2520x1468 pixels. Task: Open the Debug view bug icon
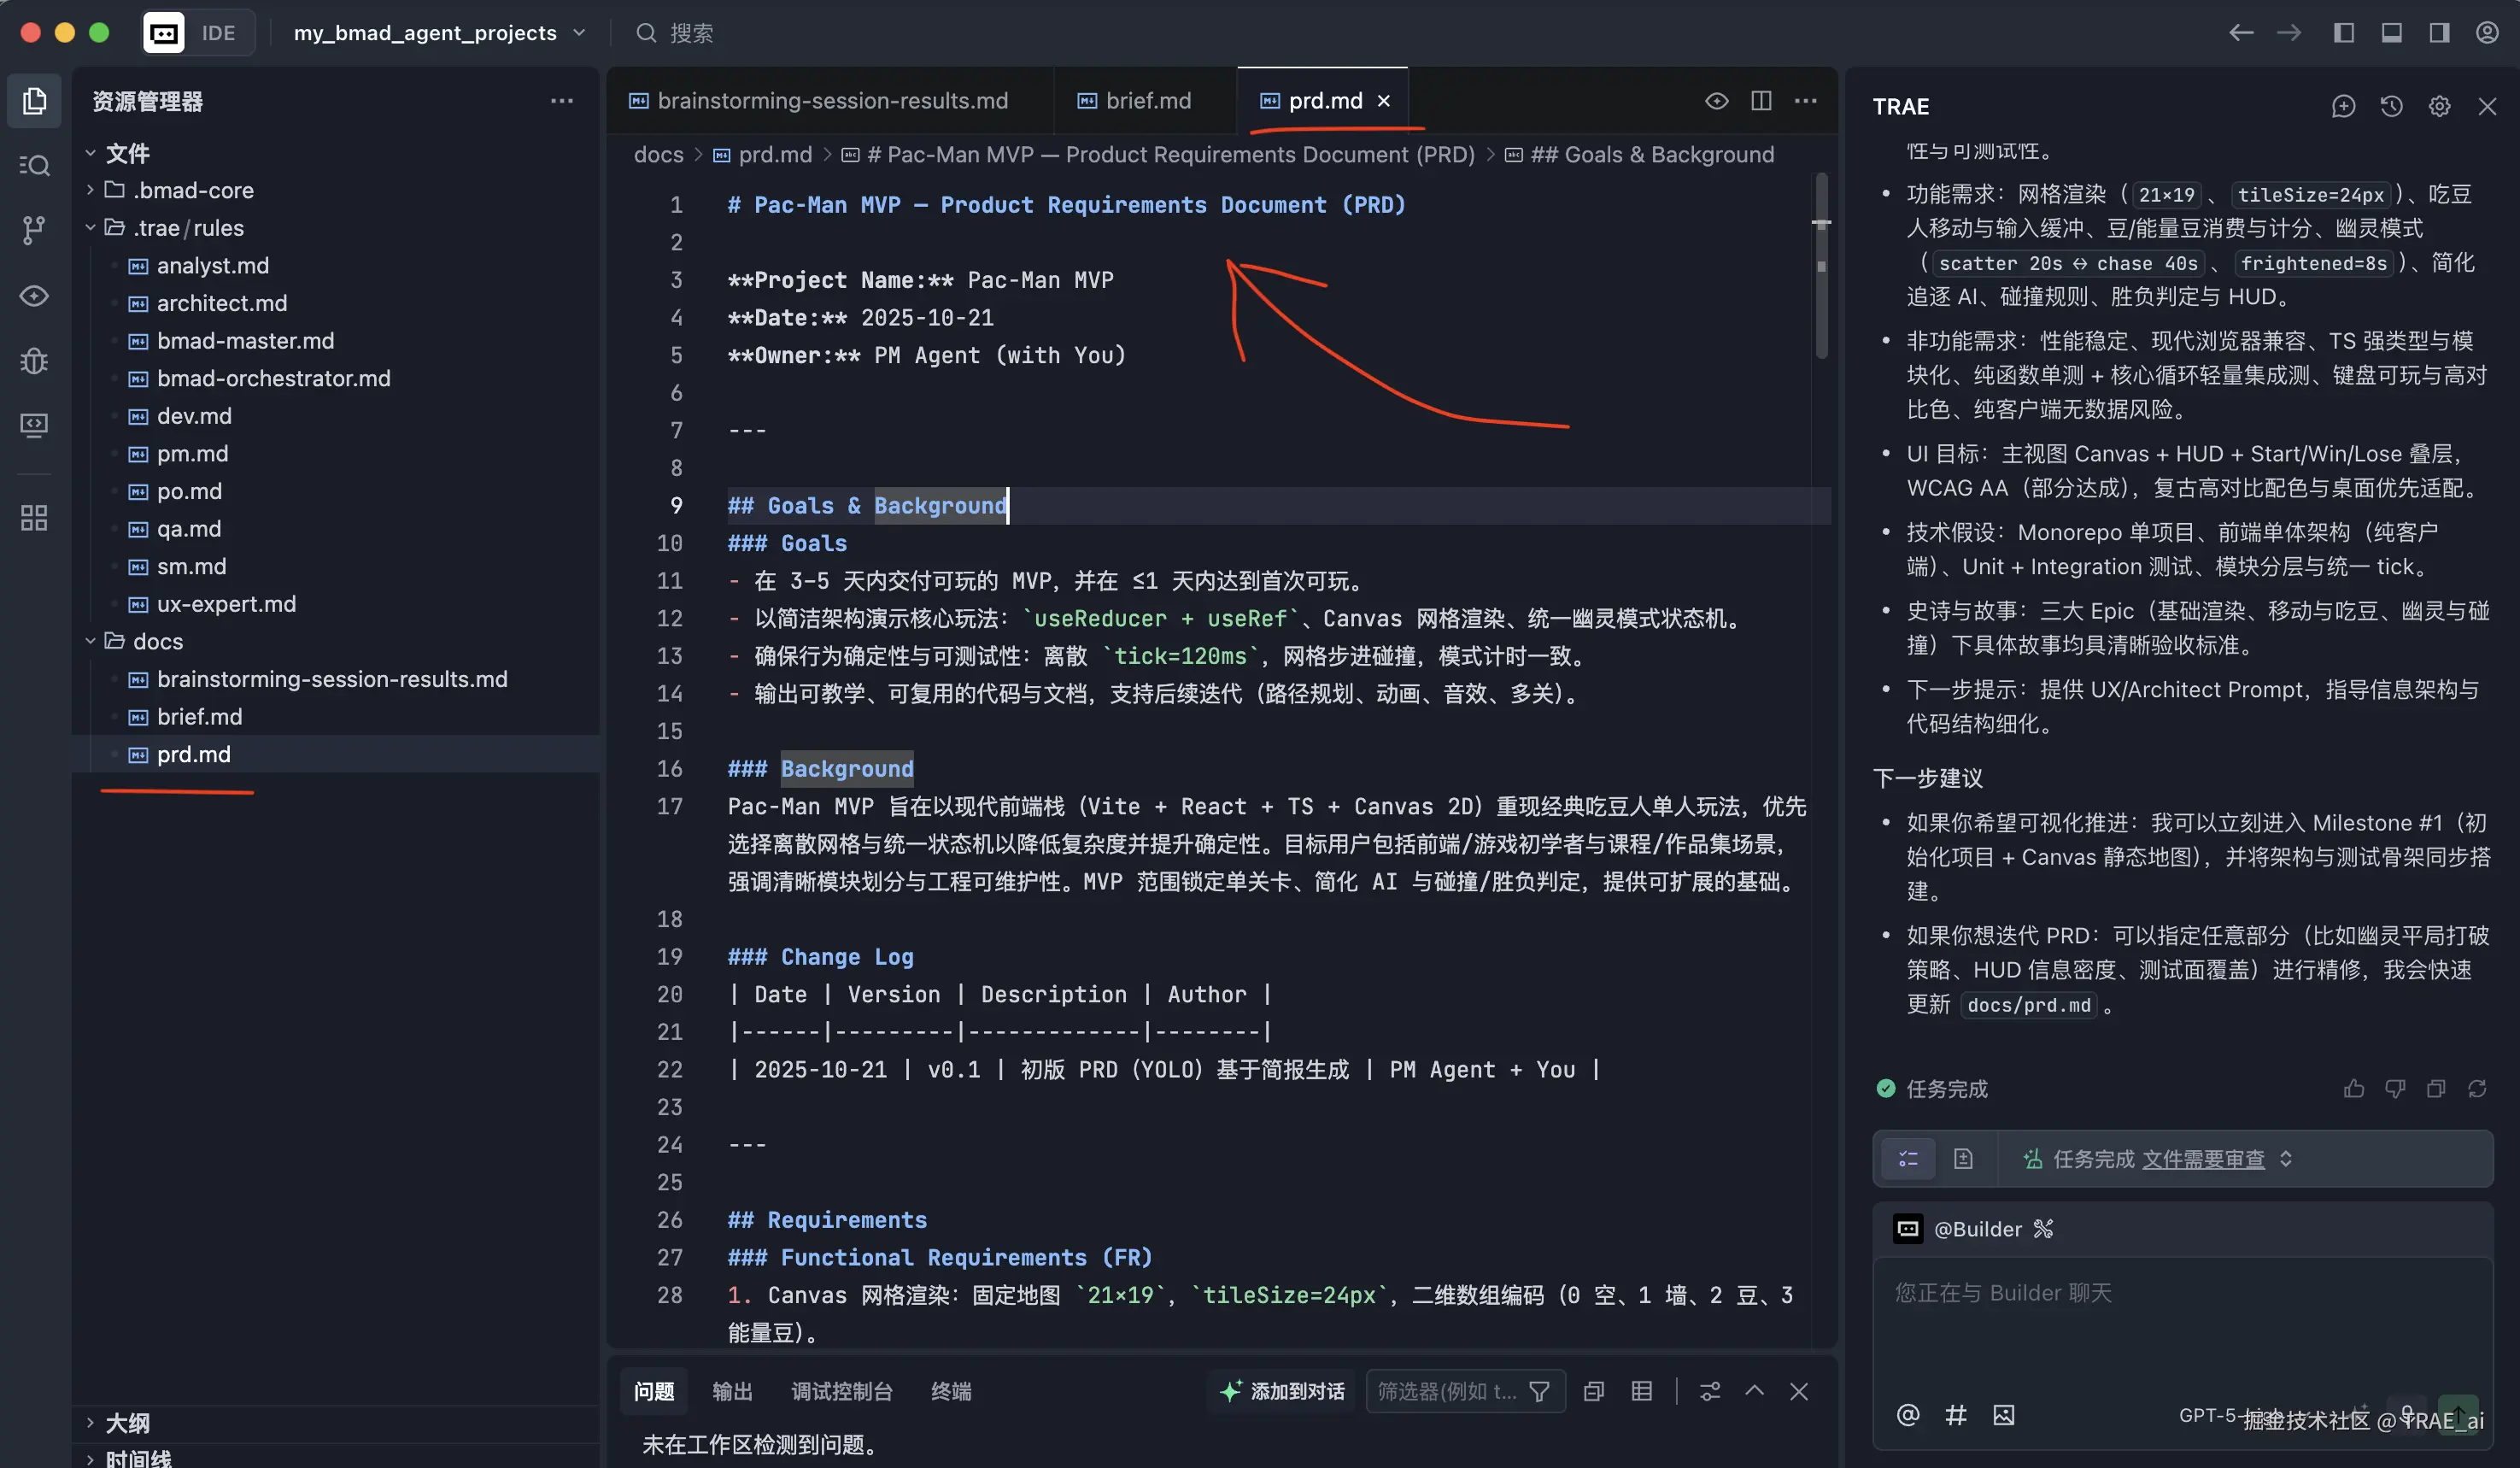point(34,360)
